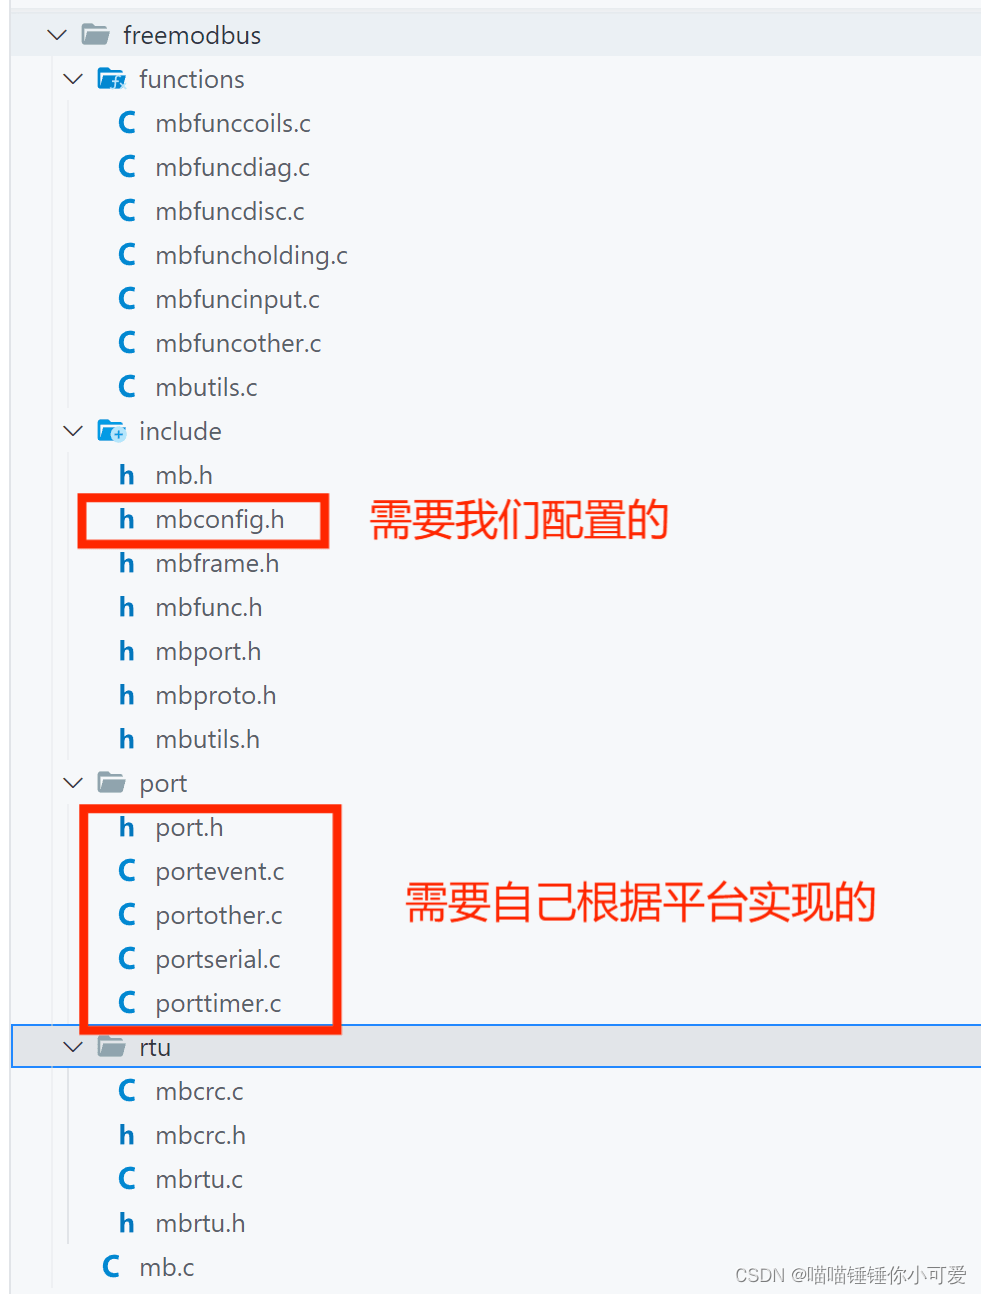
Task: Open the portserial.c file
Action: (x=218, y=959)
